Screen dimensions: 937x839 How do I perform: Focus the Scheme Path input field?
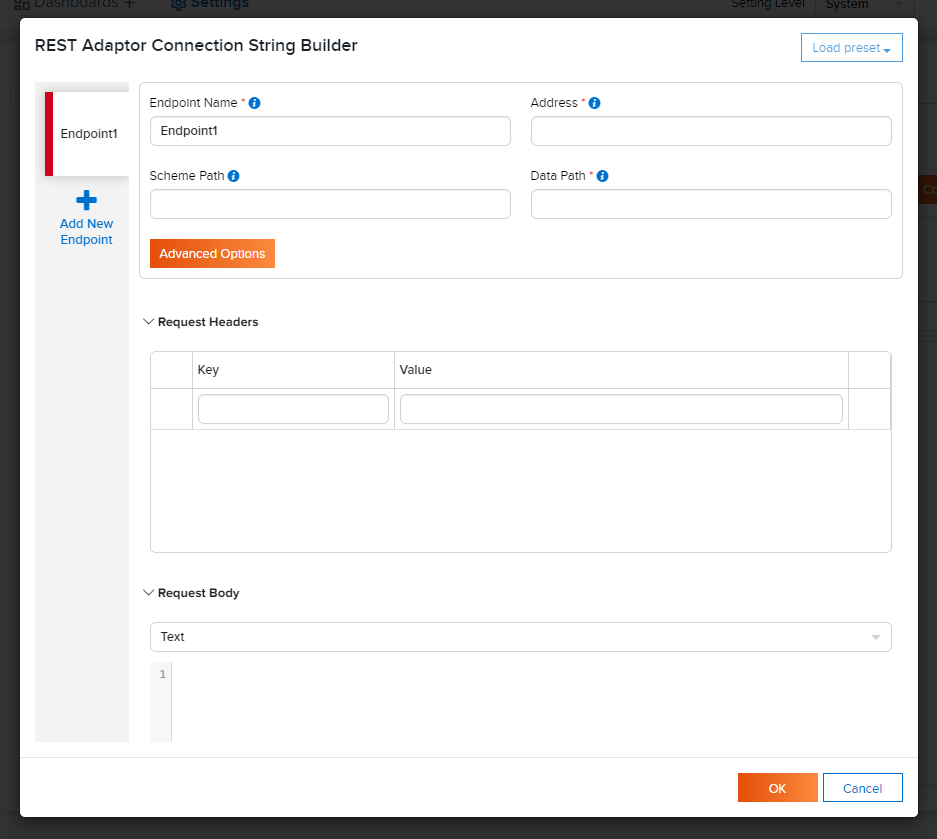[330, 204]
